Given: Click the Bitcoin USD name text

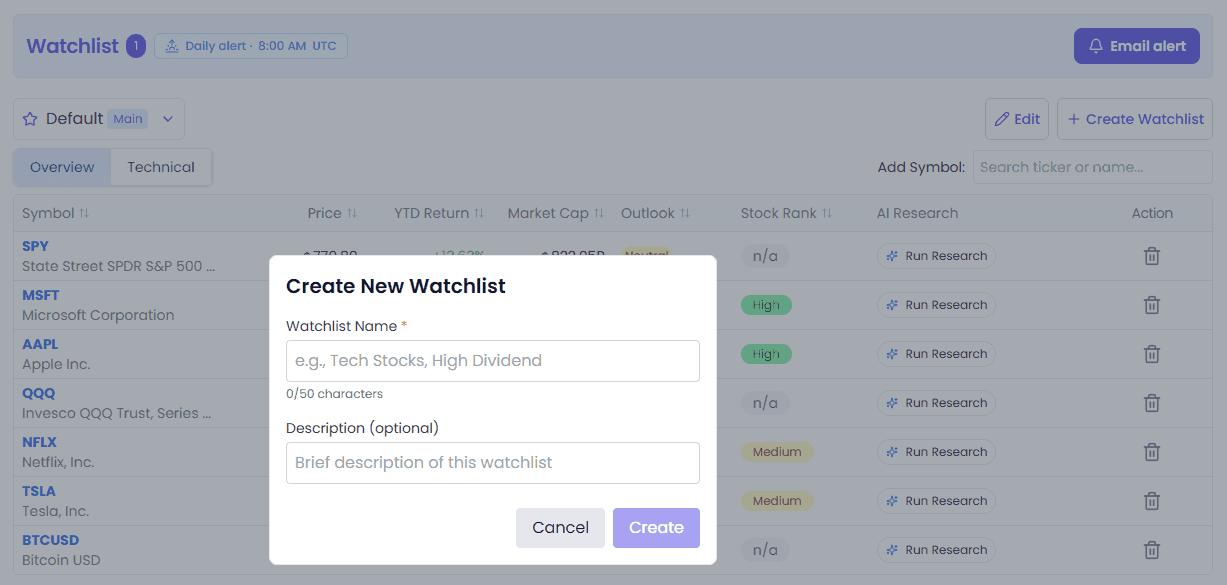Looking at the screenshot, I should coord(61,560).
